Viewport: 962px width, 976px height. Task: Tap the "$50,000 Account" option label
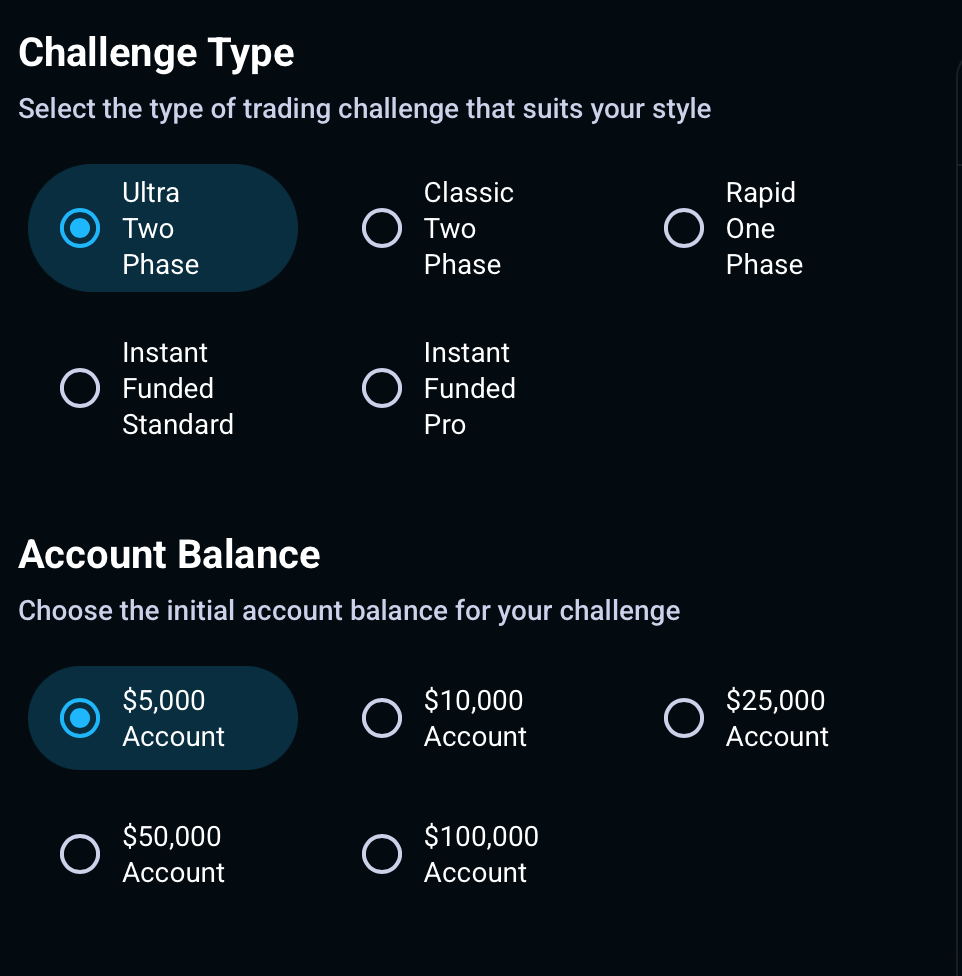pos(173,854)
